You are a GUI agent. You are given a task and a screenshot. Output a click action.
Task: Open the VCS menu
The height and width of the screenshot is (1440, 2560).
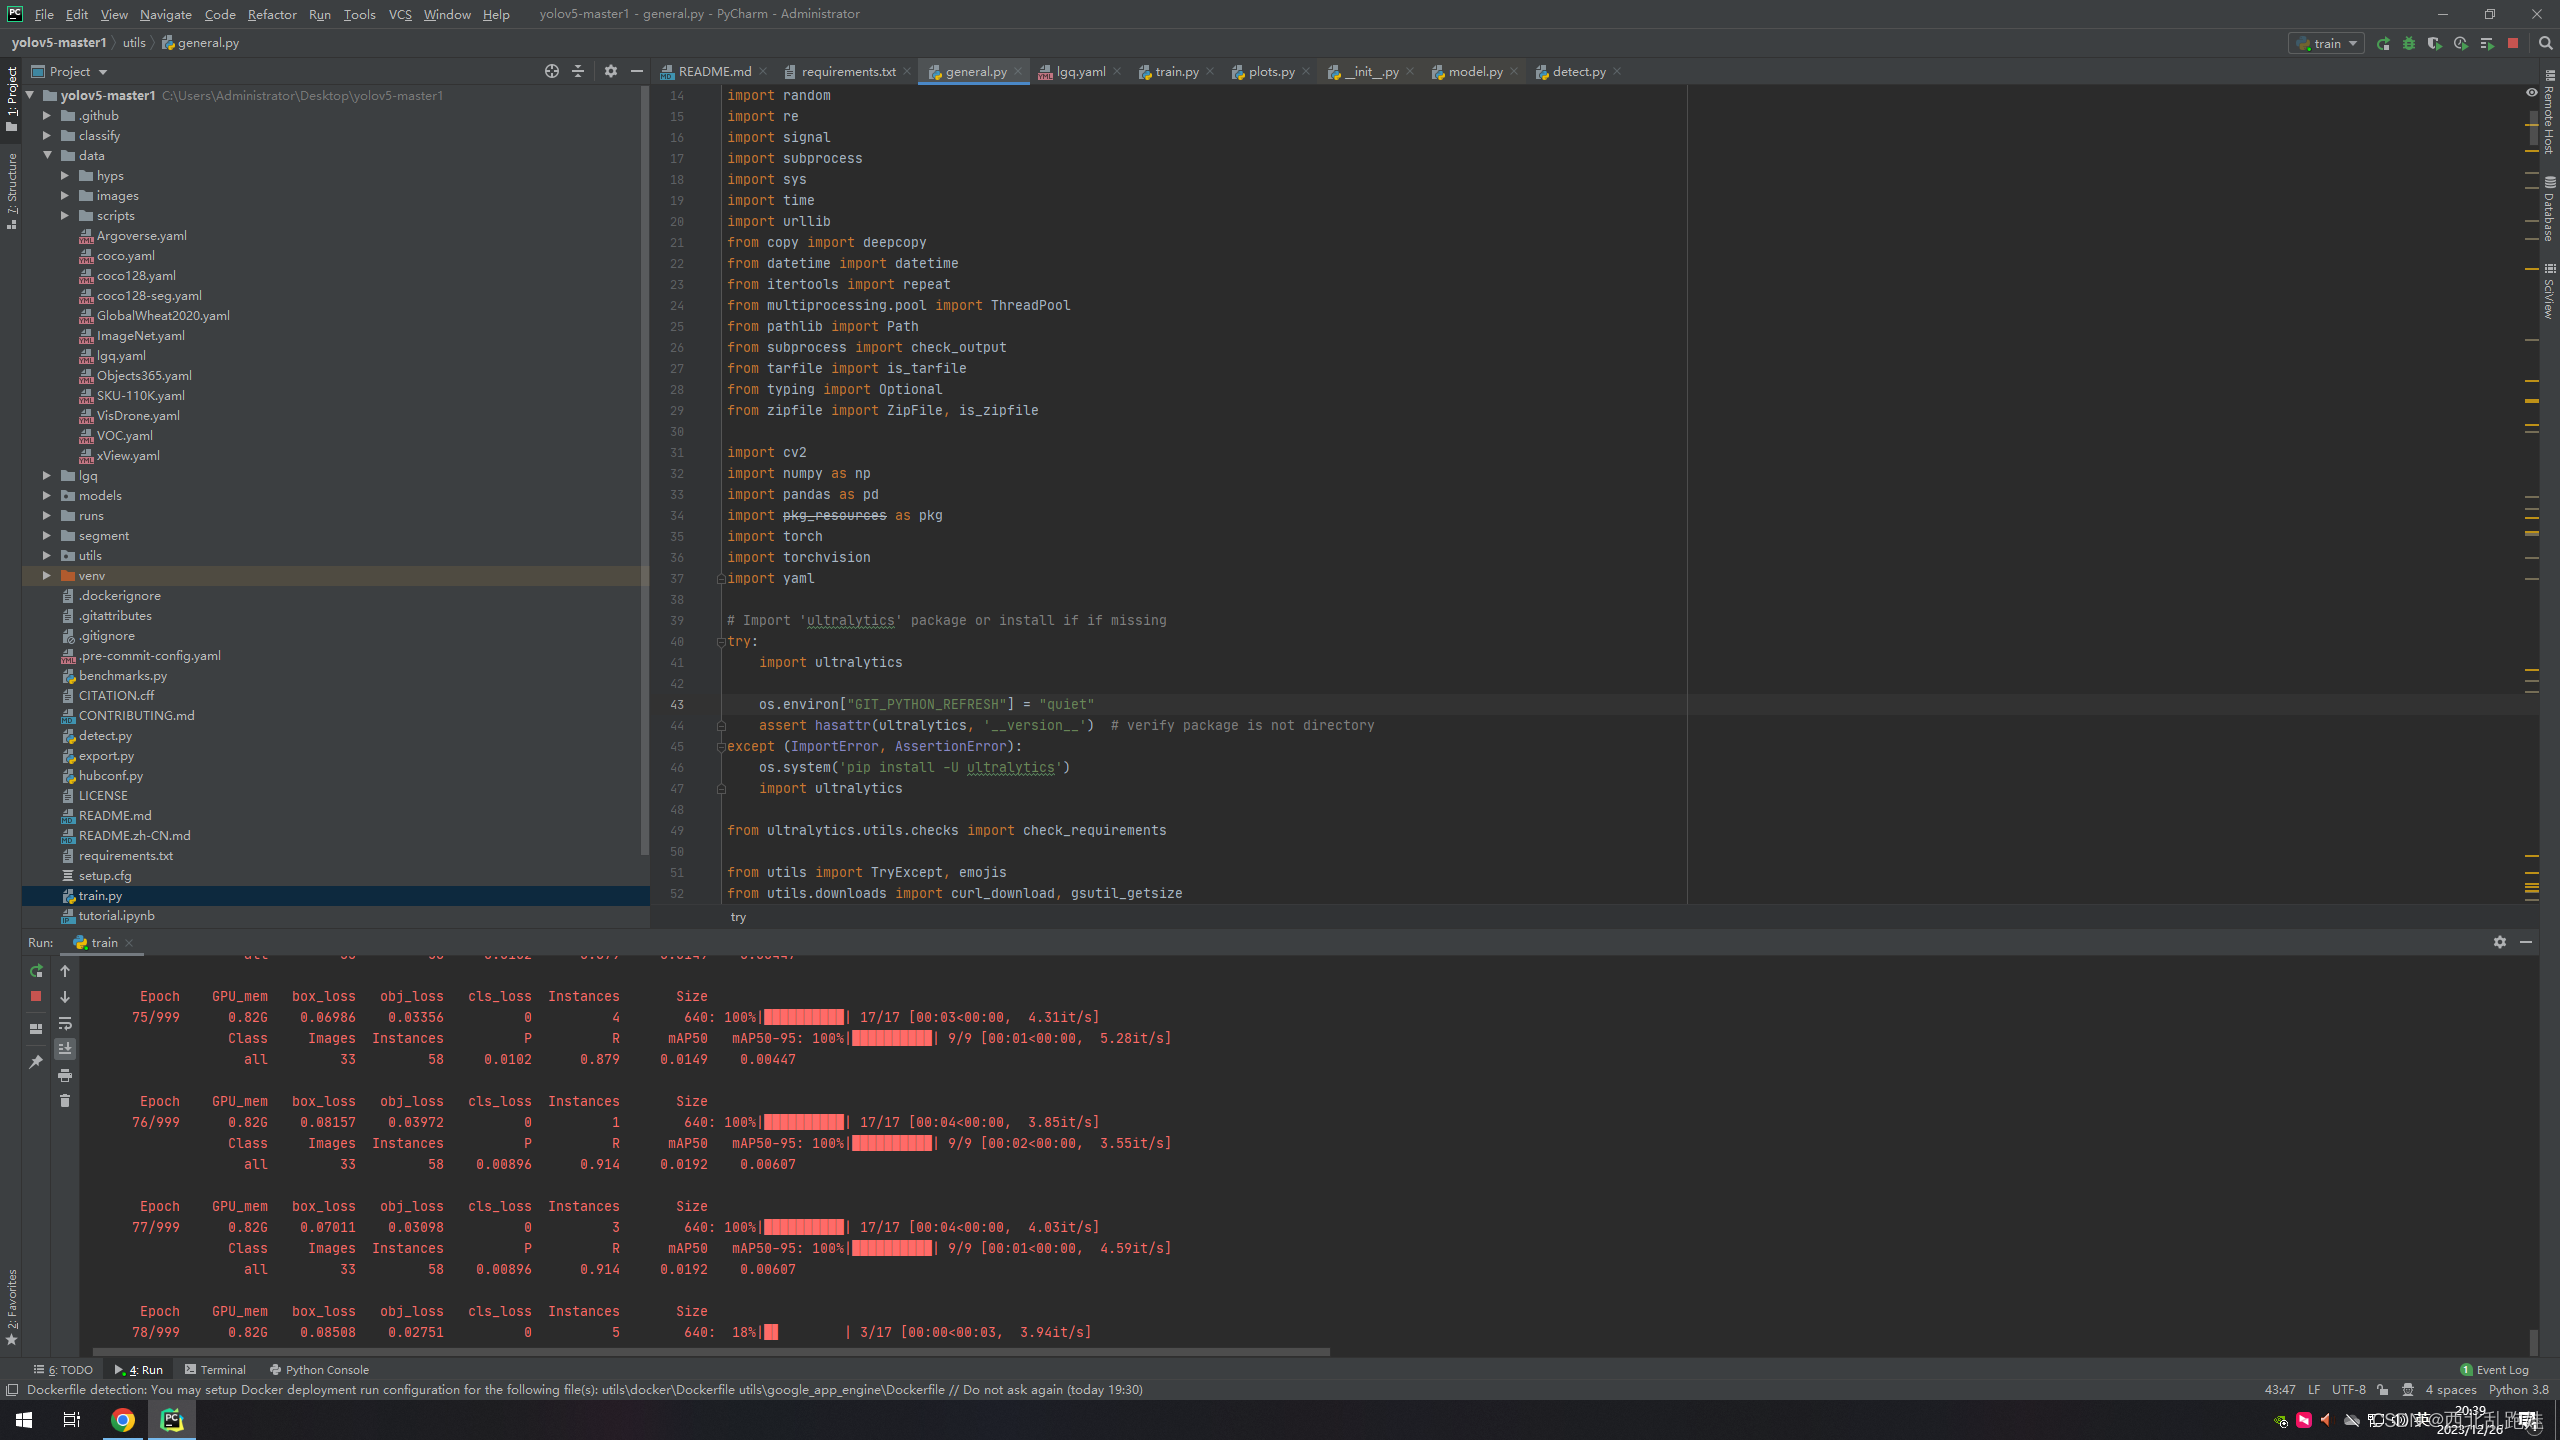tap(400, 14)
